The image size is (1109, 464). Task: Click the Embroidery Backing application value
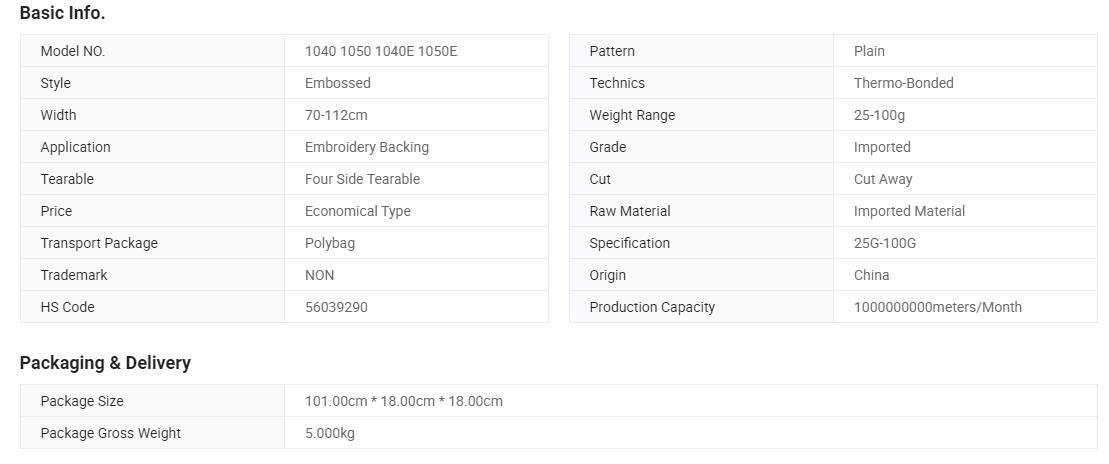pyautogui.click(x=366, y=147)
